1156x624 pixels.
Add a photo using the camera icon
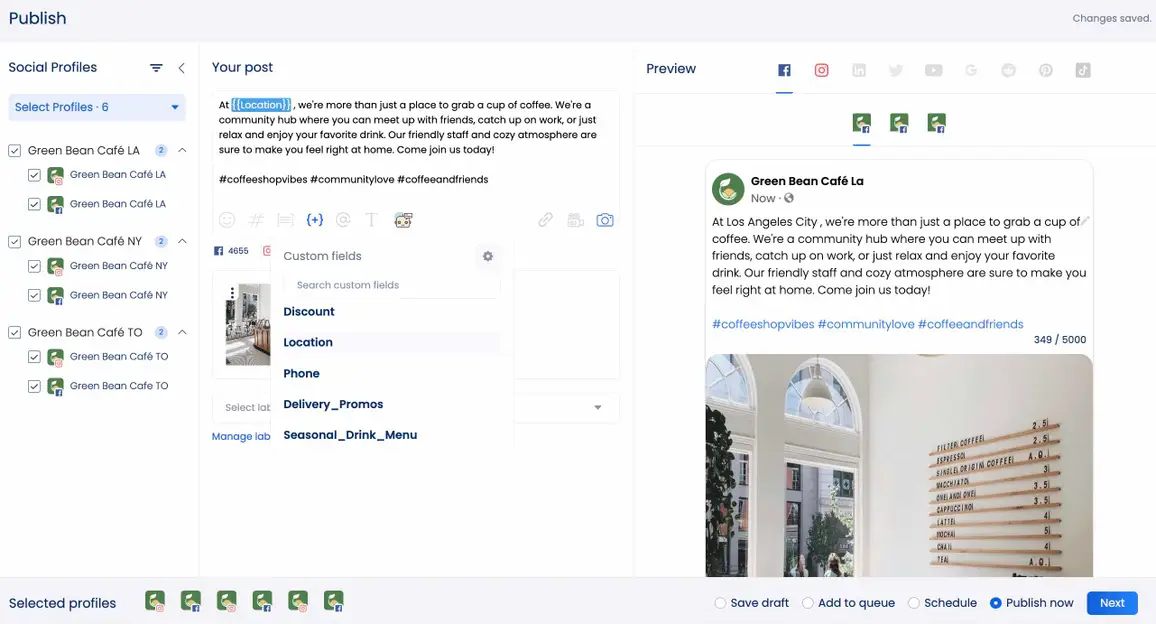[605, 219]
